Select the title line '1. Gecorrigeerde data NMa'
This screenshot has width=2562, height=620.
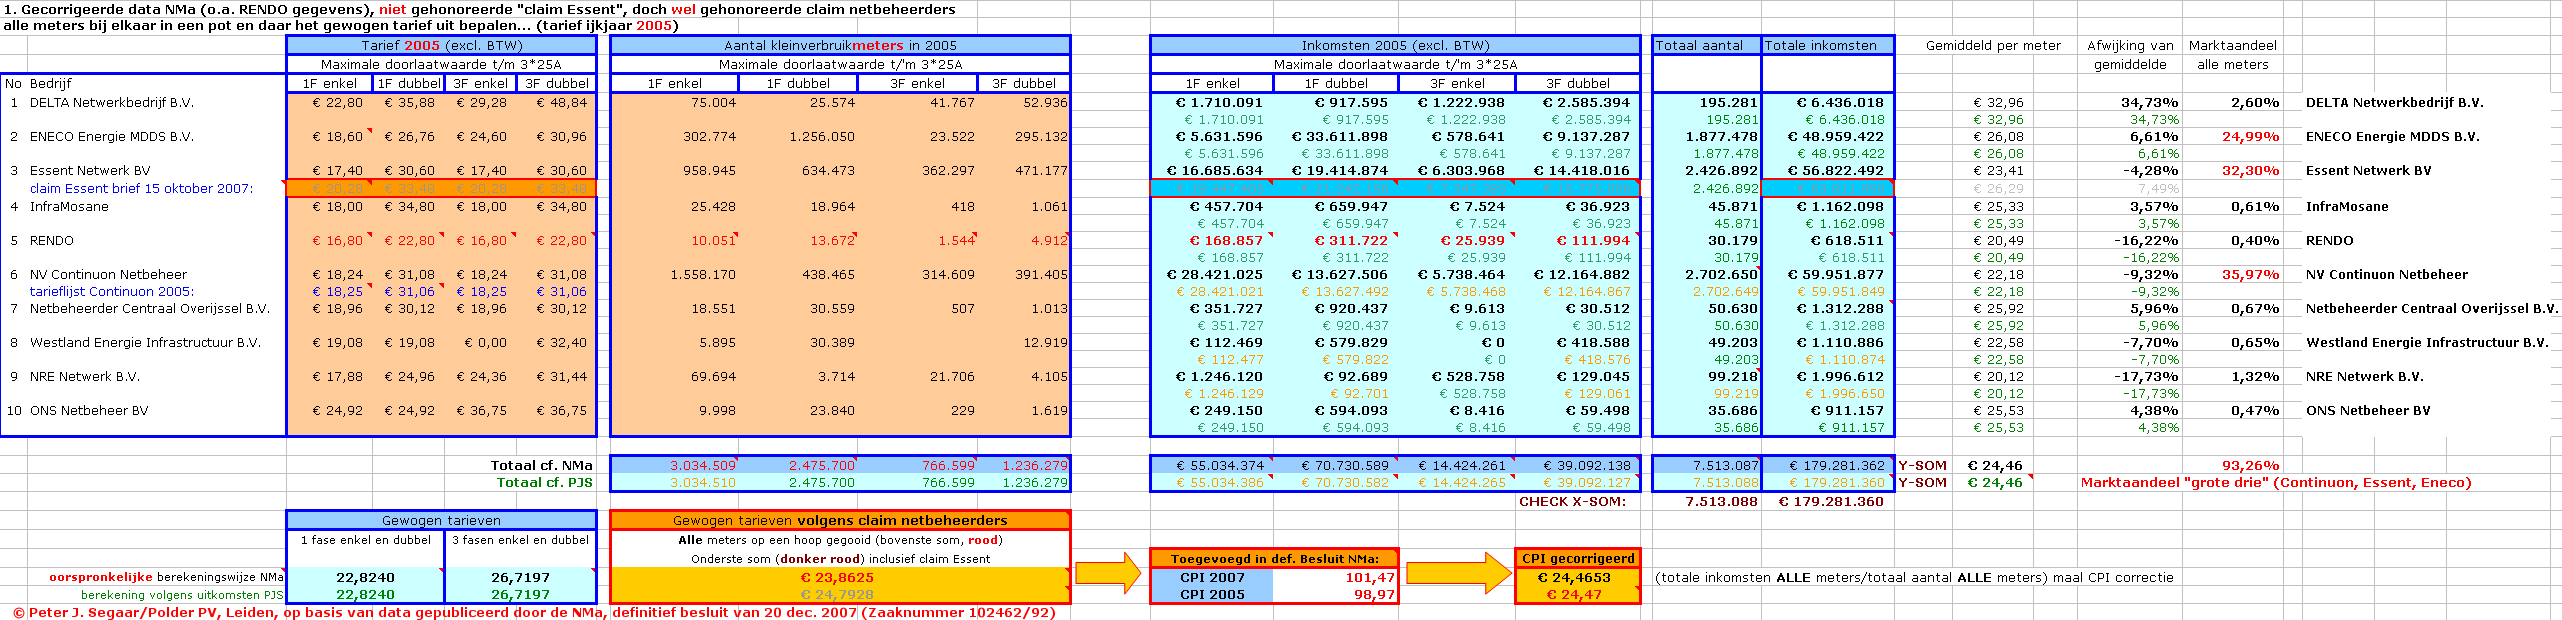[479, 9]
